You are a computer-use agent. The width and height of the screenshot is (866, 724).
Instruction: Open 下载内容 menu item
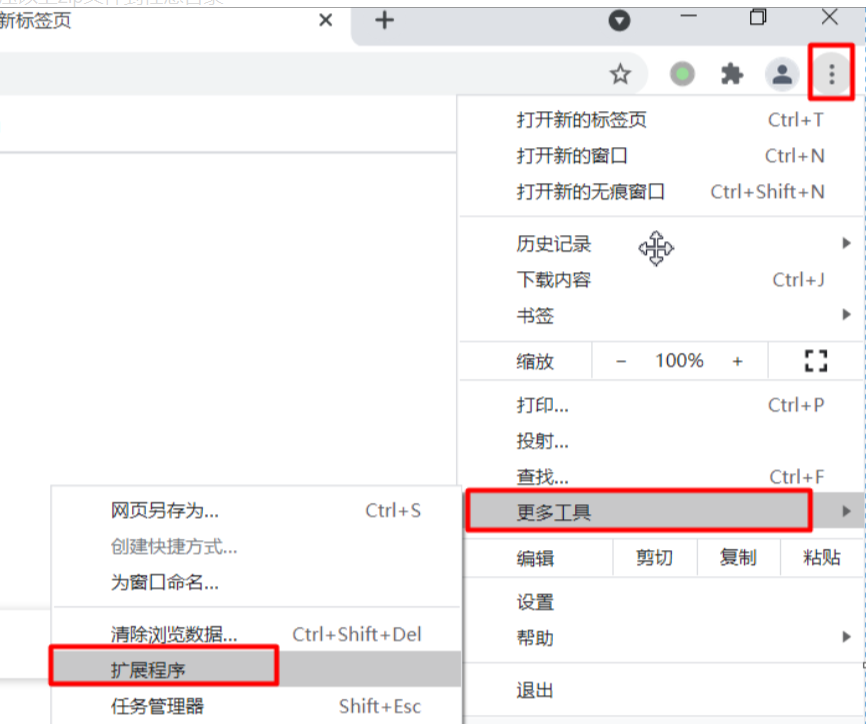click(662, 280)
